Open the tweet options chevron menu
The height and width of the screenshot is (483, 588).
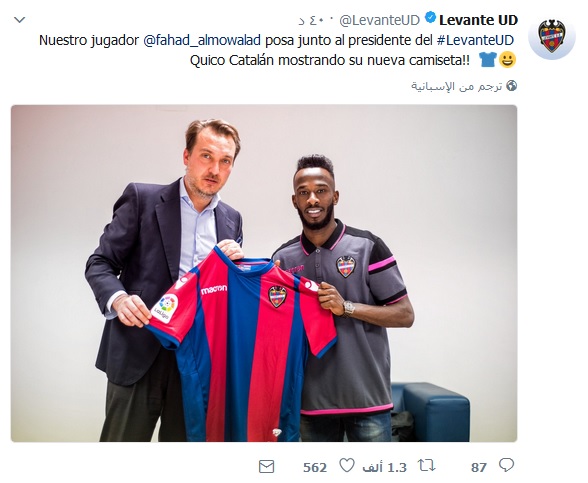[20, 20]
